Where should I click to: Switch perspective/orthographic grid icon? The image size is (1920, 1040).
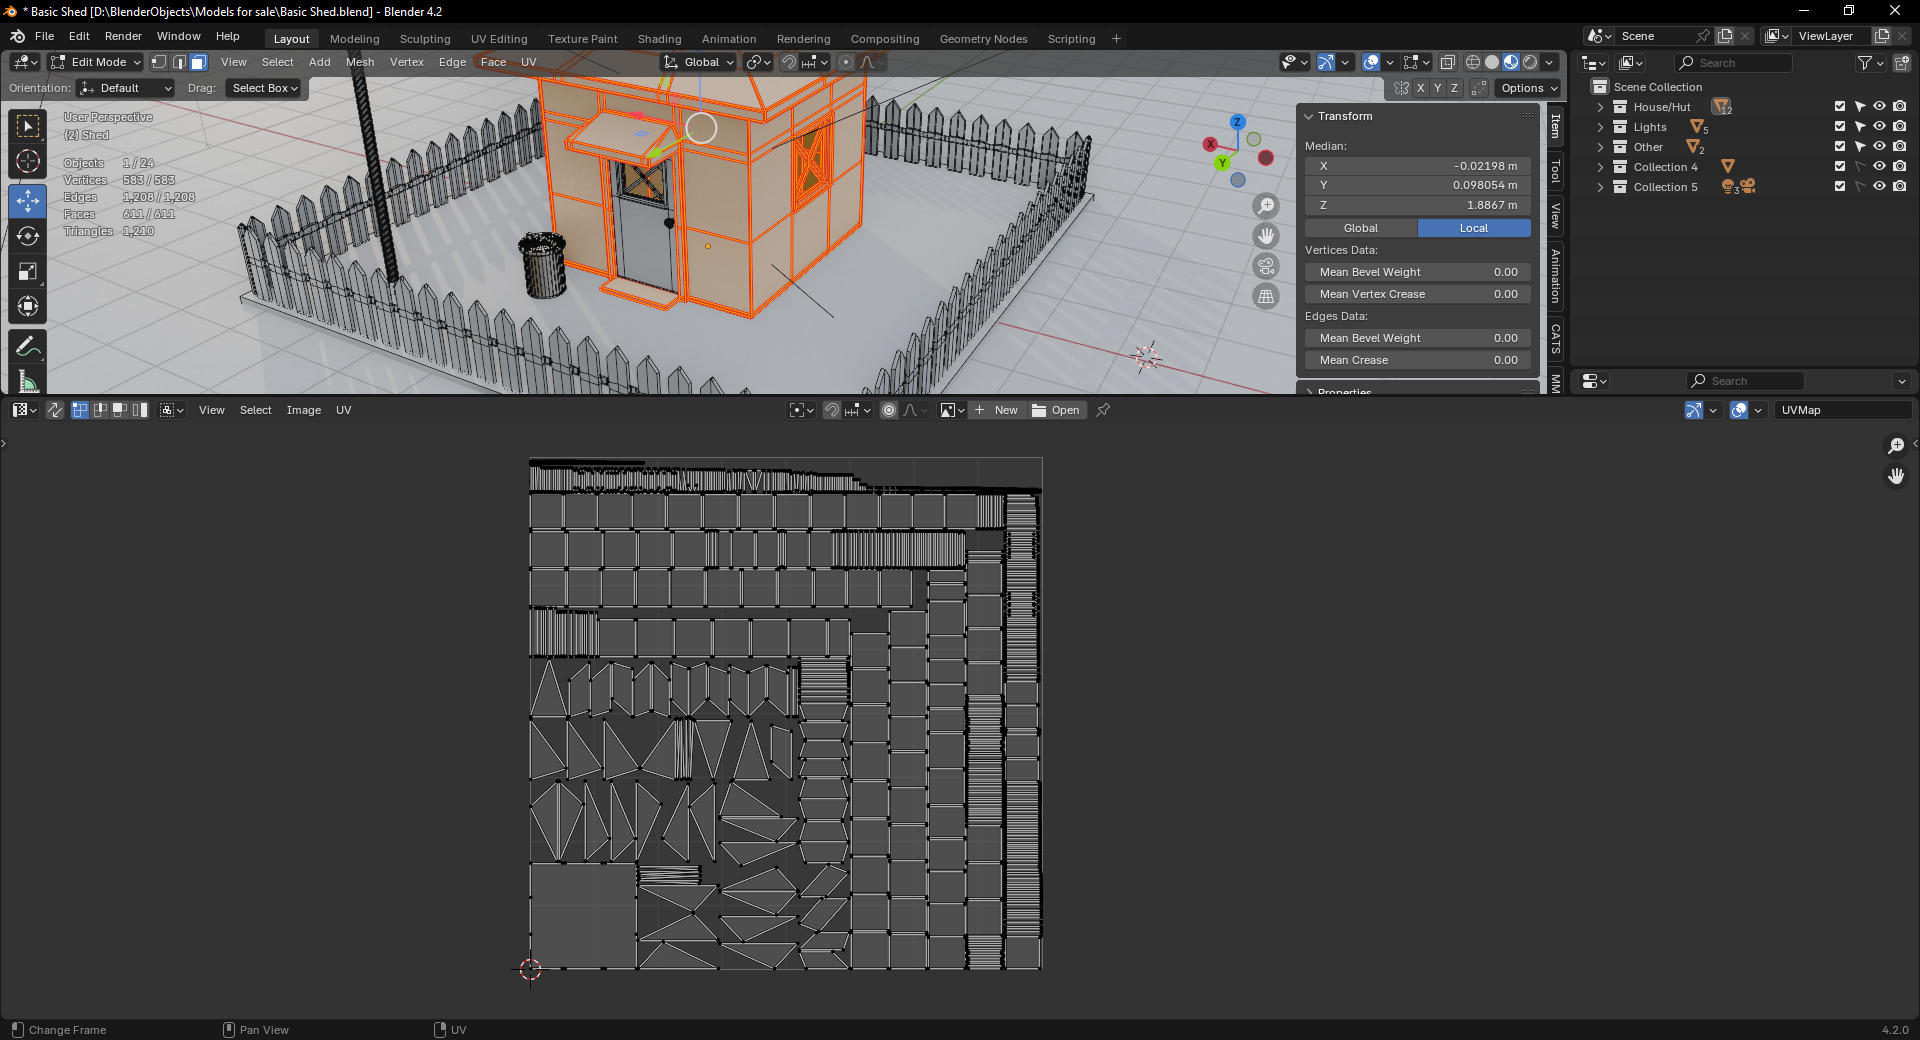[x=1266, y=296]
